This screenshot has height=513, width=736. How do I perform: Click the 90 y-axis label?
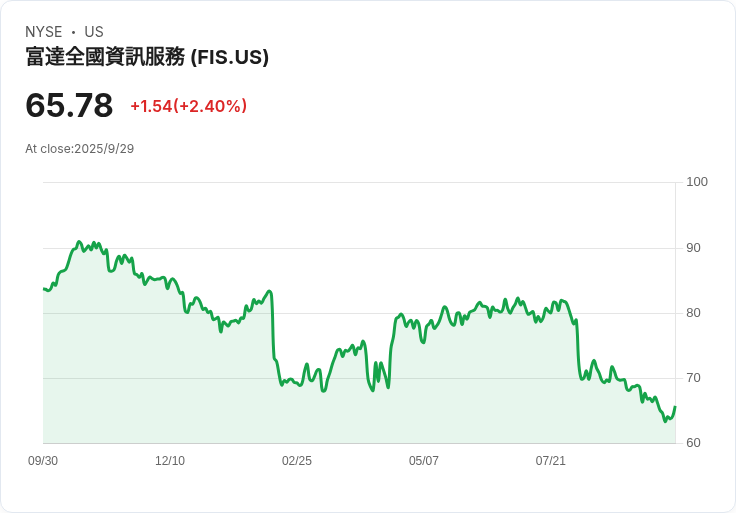pos(693,248)
